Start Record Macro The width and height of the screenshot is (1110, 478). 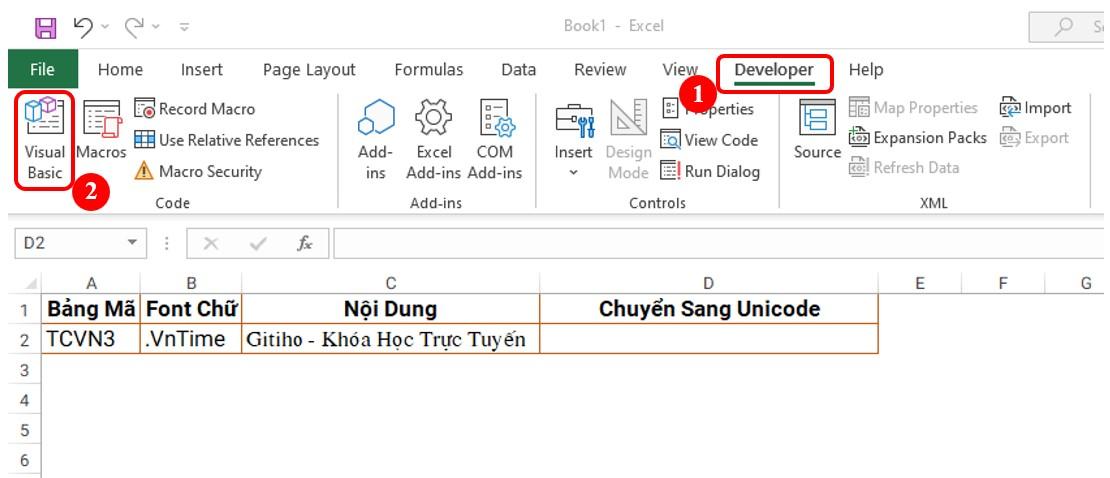click(x=195, y=109)
